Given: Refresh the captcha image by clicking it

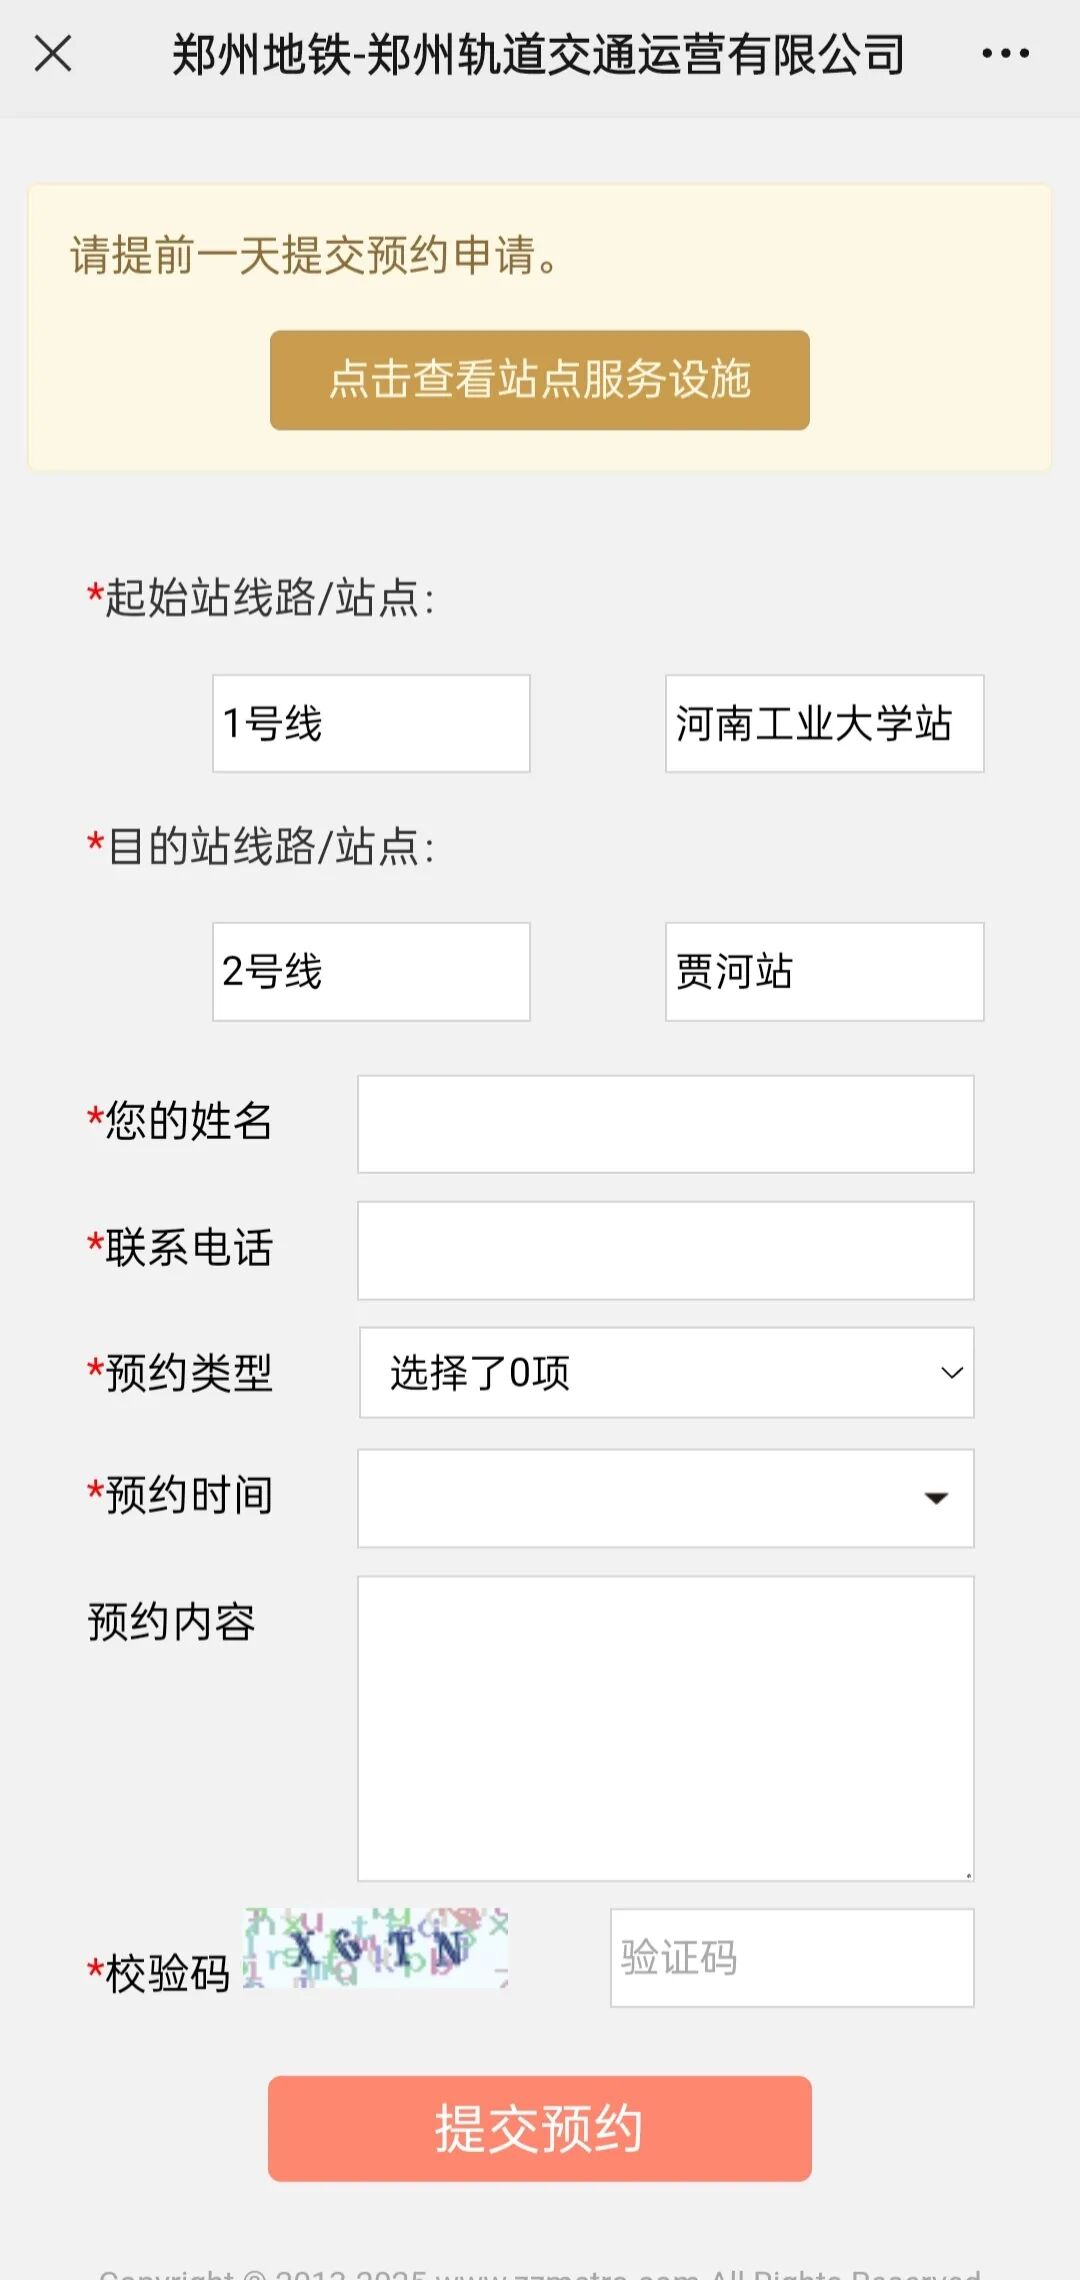Looking at the screenshot, I should (376, 1948).
